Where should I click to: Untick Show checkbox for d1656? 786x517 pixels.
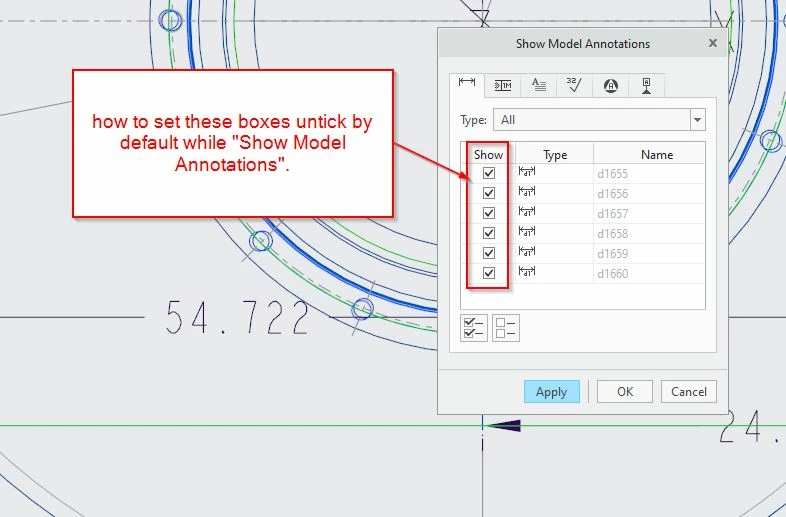489,193
